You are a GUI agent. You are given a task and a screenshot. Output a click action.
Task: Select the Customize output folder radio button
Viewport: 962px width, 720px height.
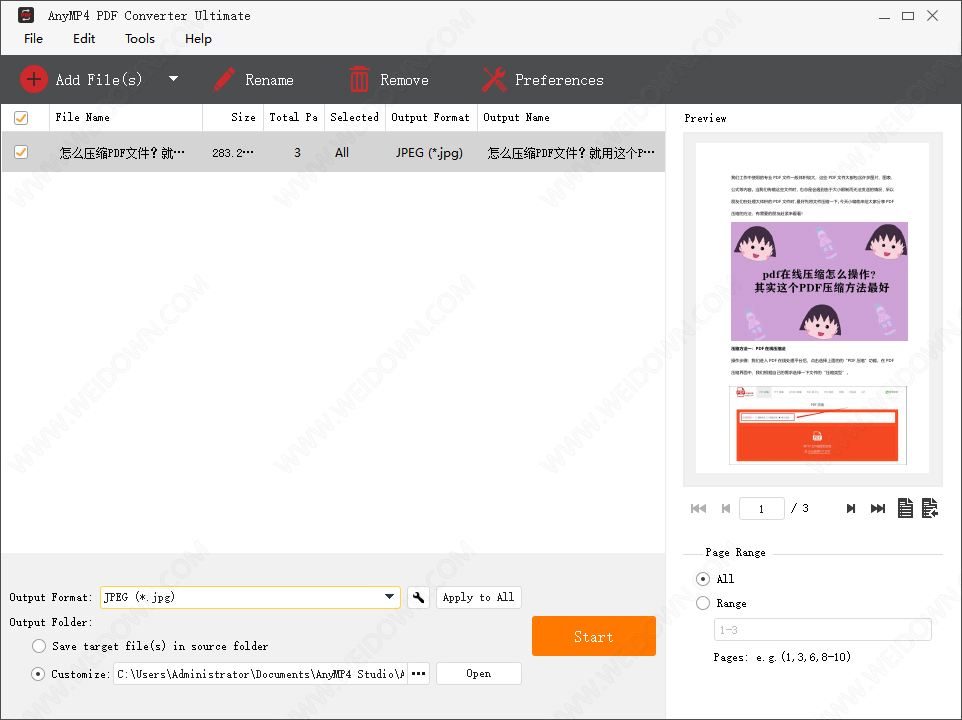pyautogui.click(x=38, y=674)
